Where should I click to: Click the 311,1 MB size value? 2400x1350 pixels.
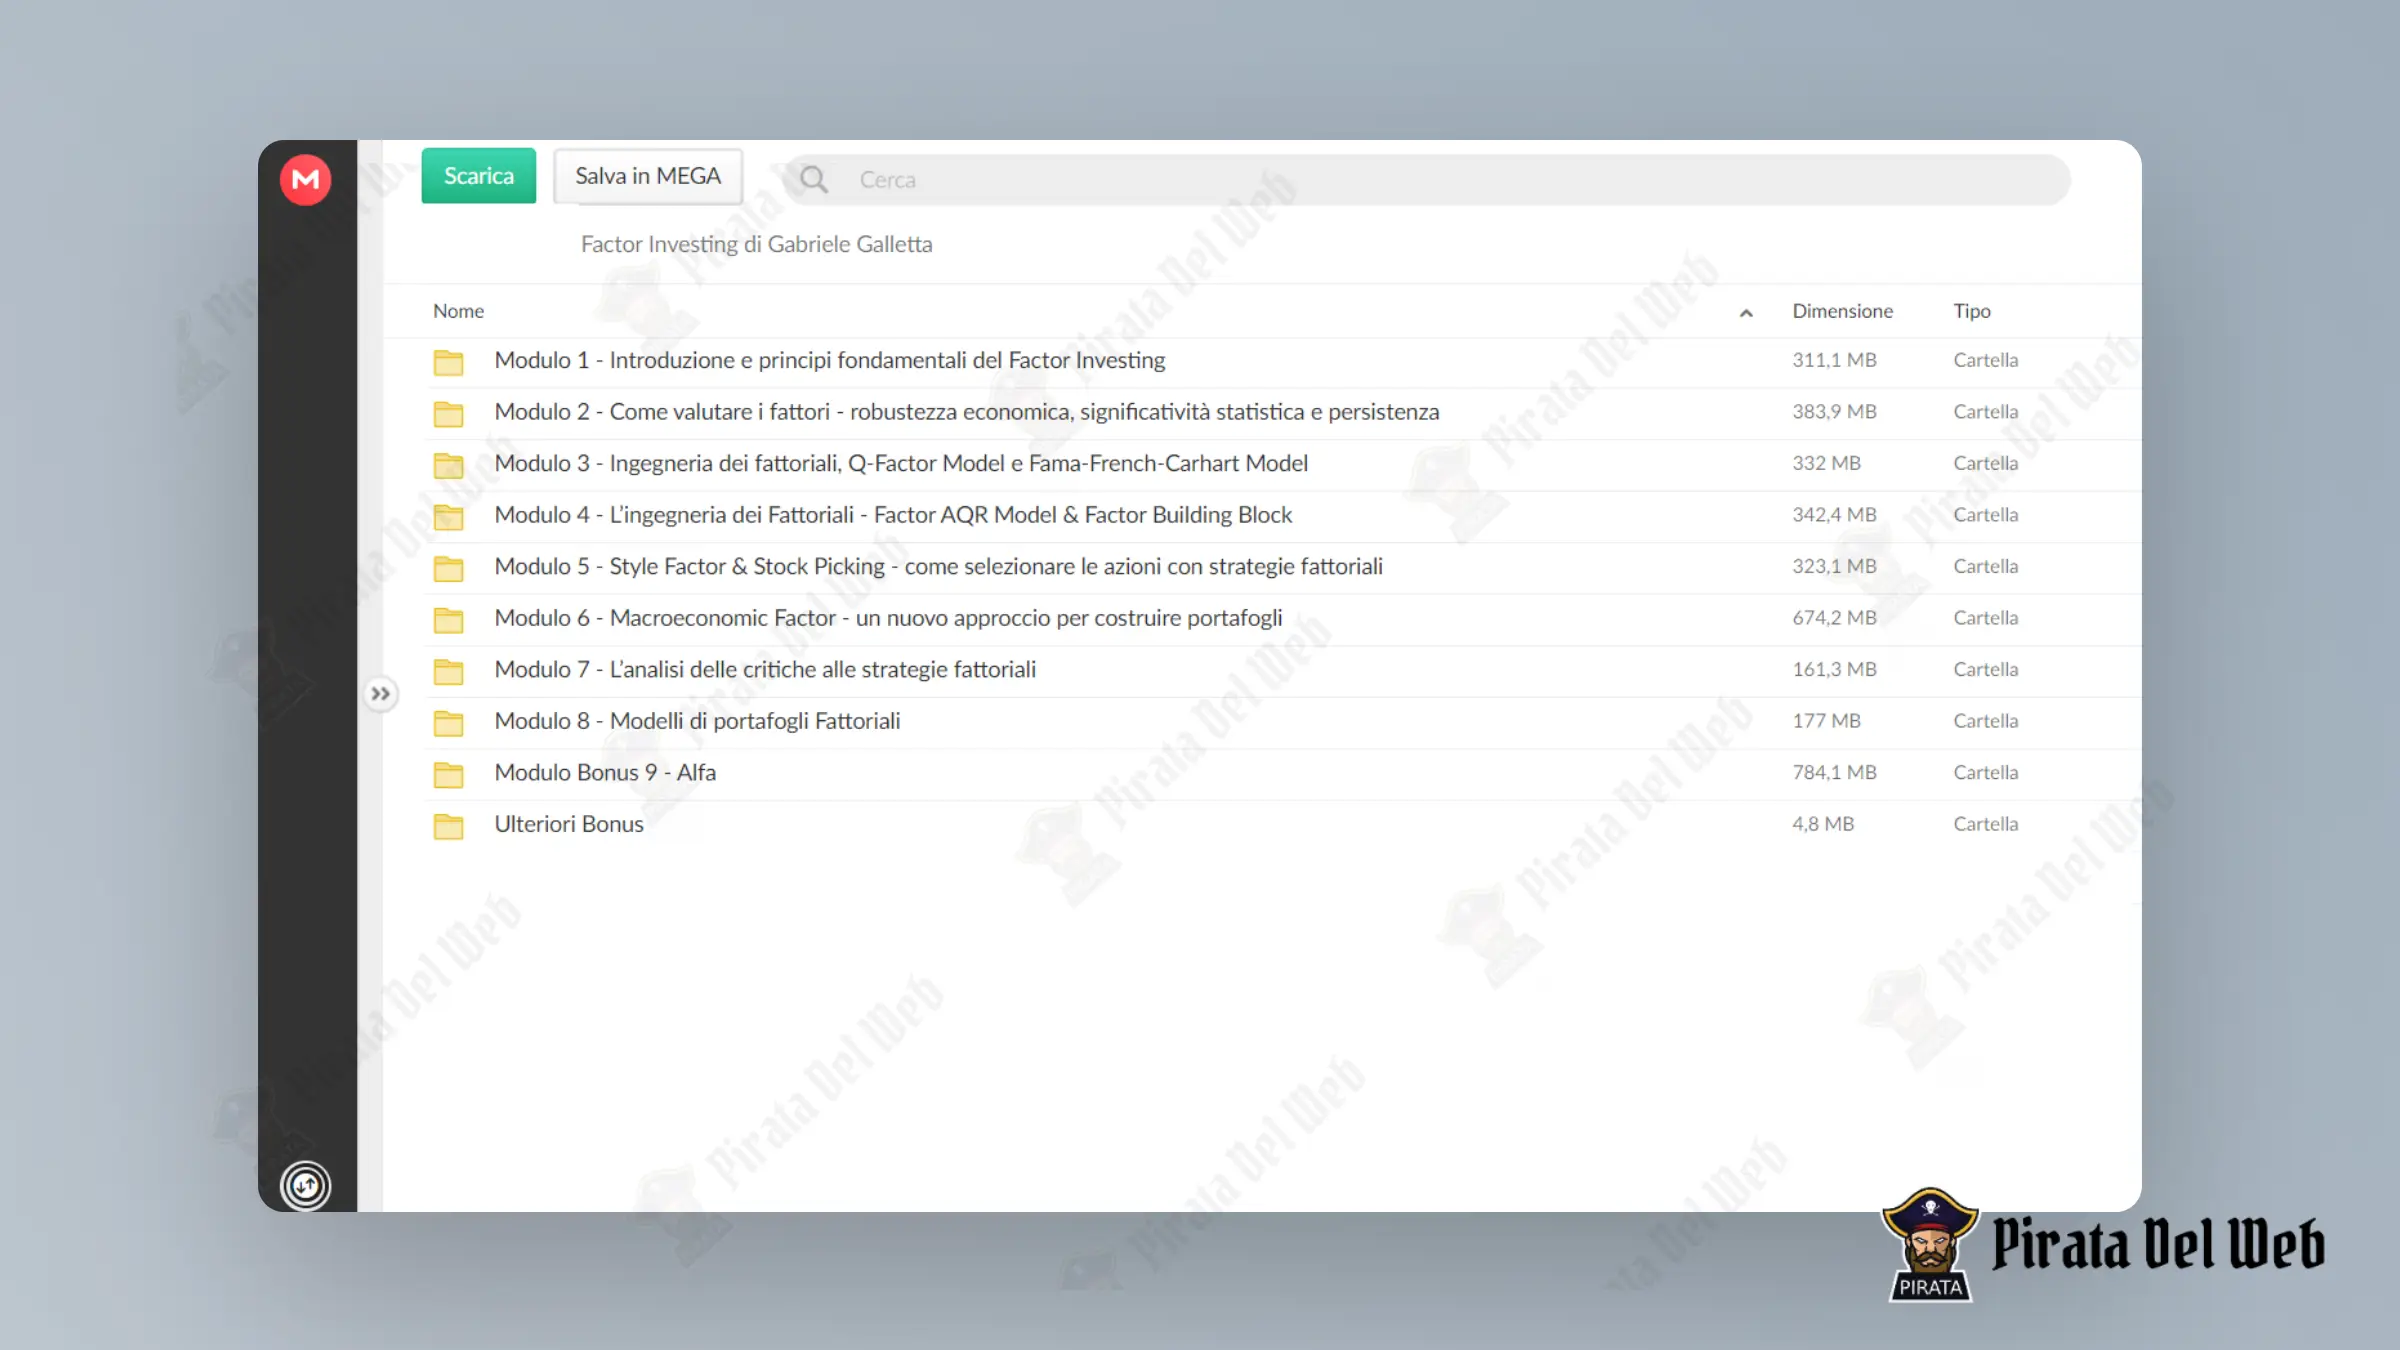point(1834,360)
